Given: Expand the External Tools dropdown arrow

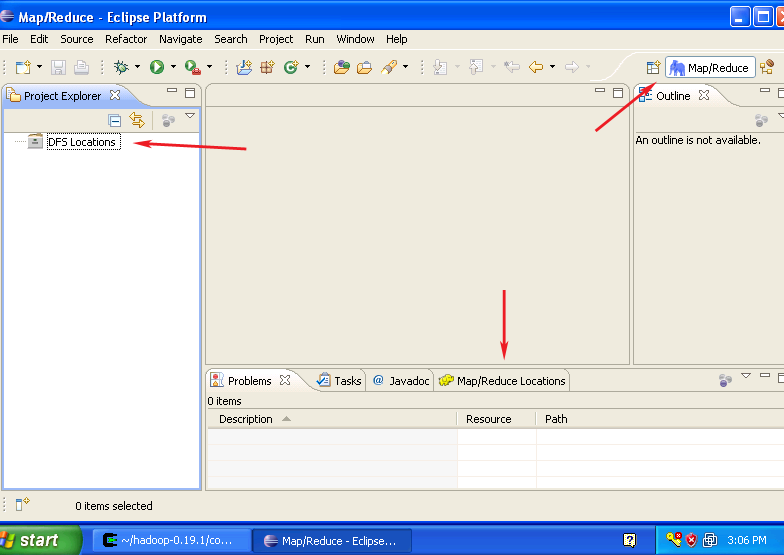Looking at the screenshot, I should coord(209,66).
